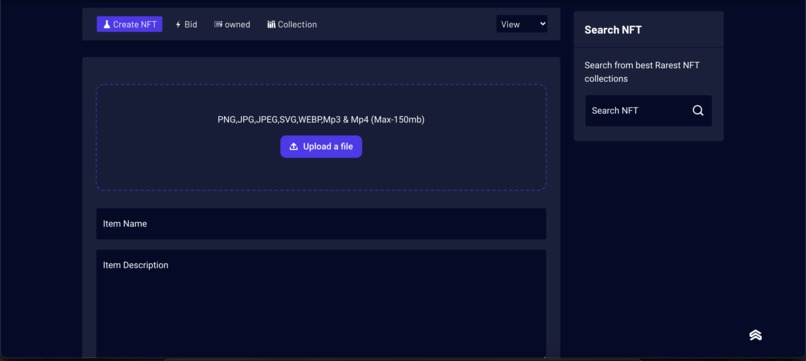
Task: Click the magnifier search icon
Action: [x=698, y=111]
